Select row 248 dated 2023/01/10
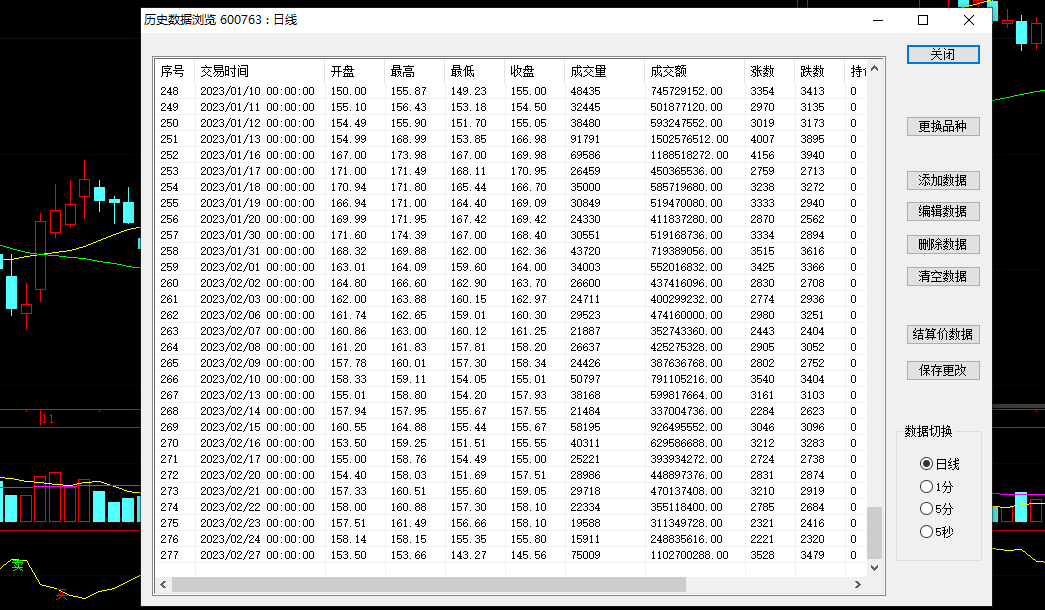This screenshot has height=610, width=1045. click(511, 91)
